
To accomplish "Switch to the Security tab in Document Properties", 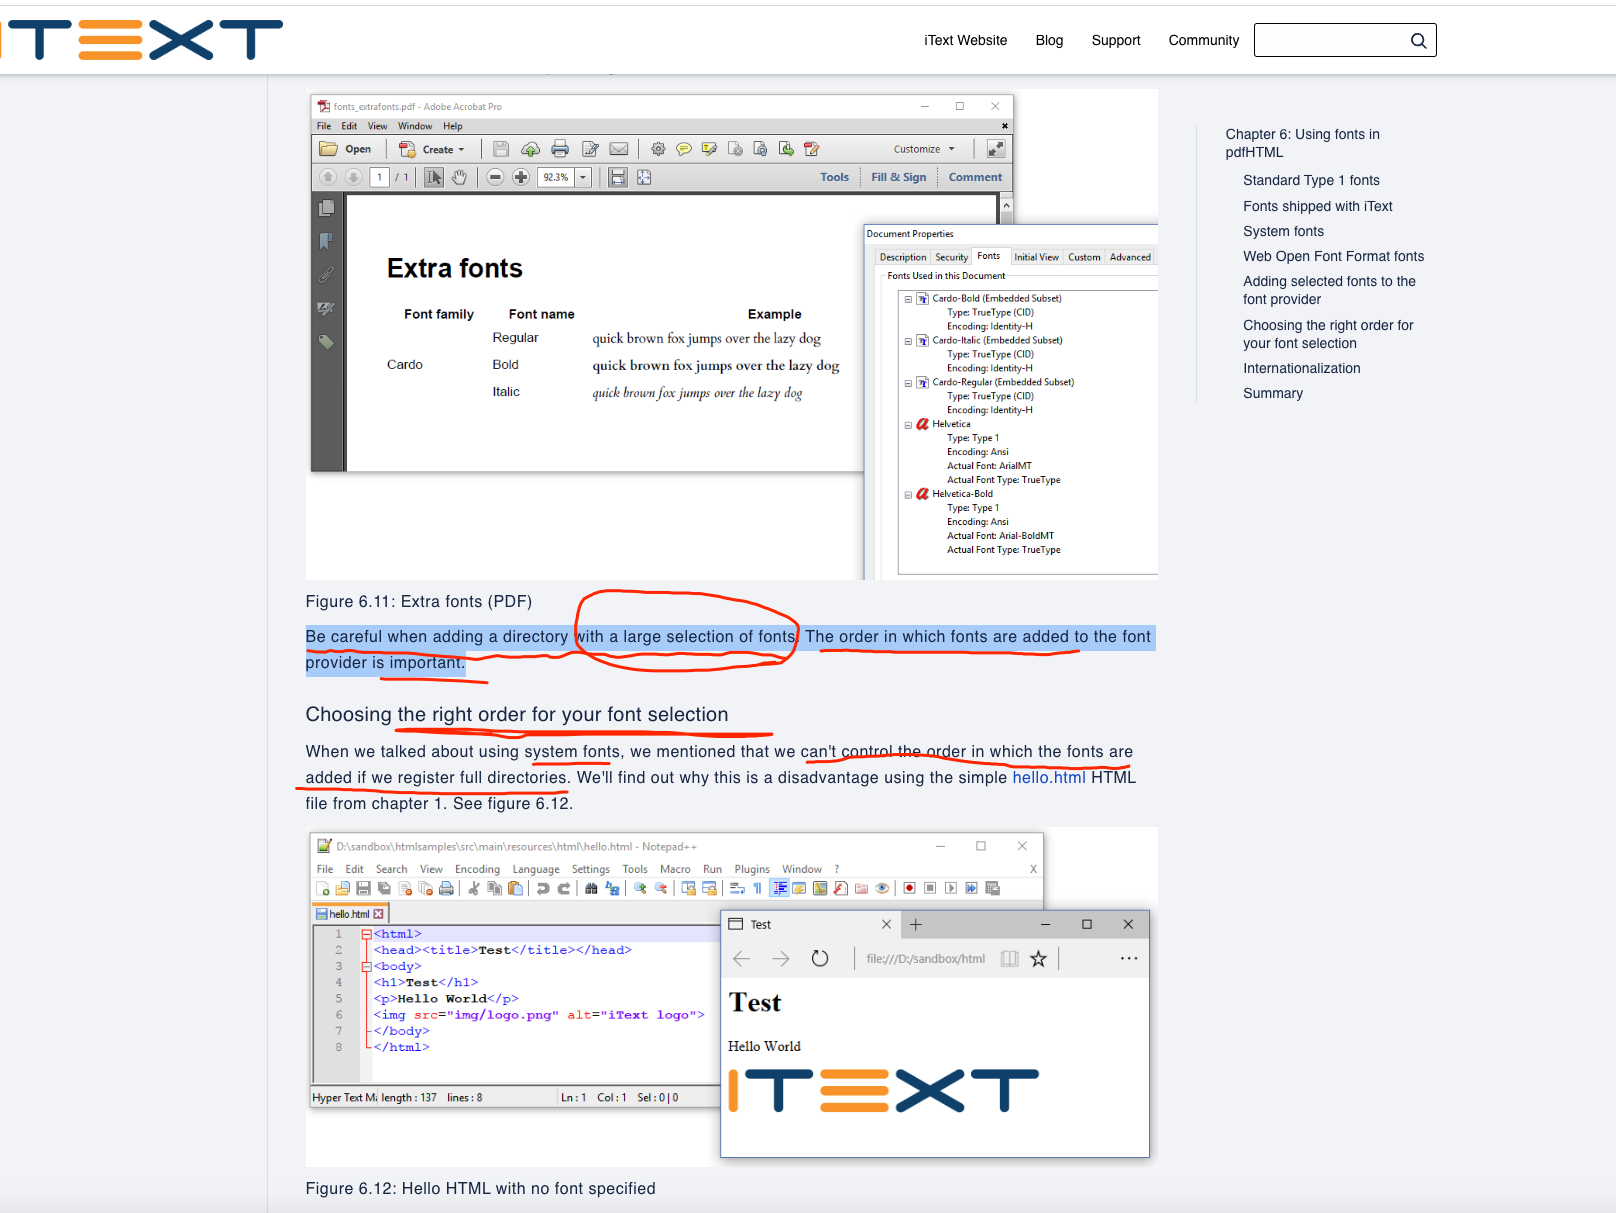I will click(951, 257).
